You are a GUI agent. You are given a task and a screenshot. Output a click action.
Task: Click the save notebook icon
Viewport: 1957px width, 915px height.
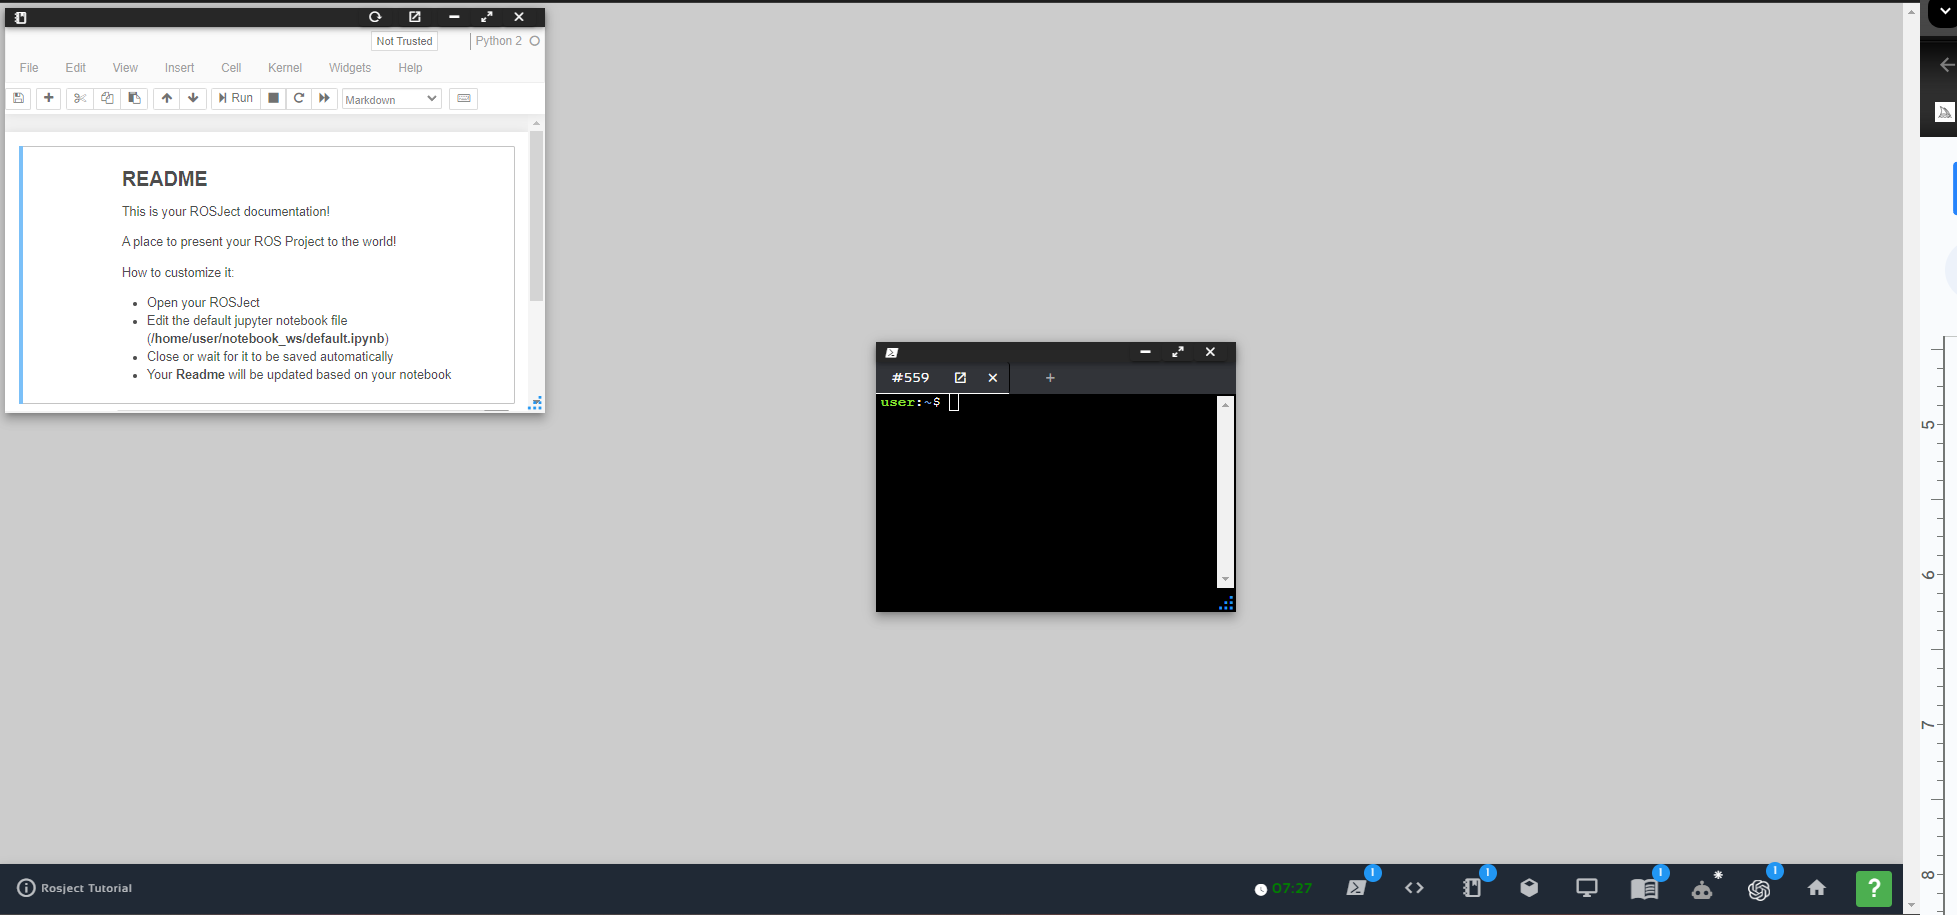[x=19, y=98]
